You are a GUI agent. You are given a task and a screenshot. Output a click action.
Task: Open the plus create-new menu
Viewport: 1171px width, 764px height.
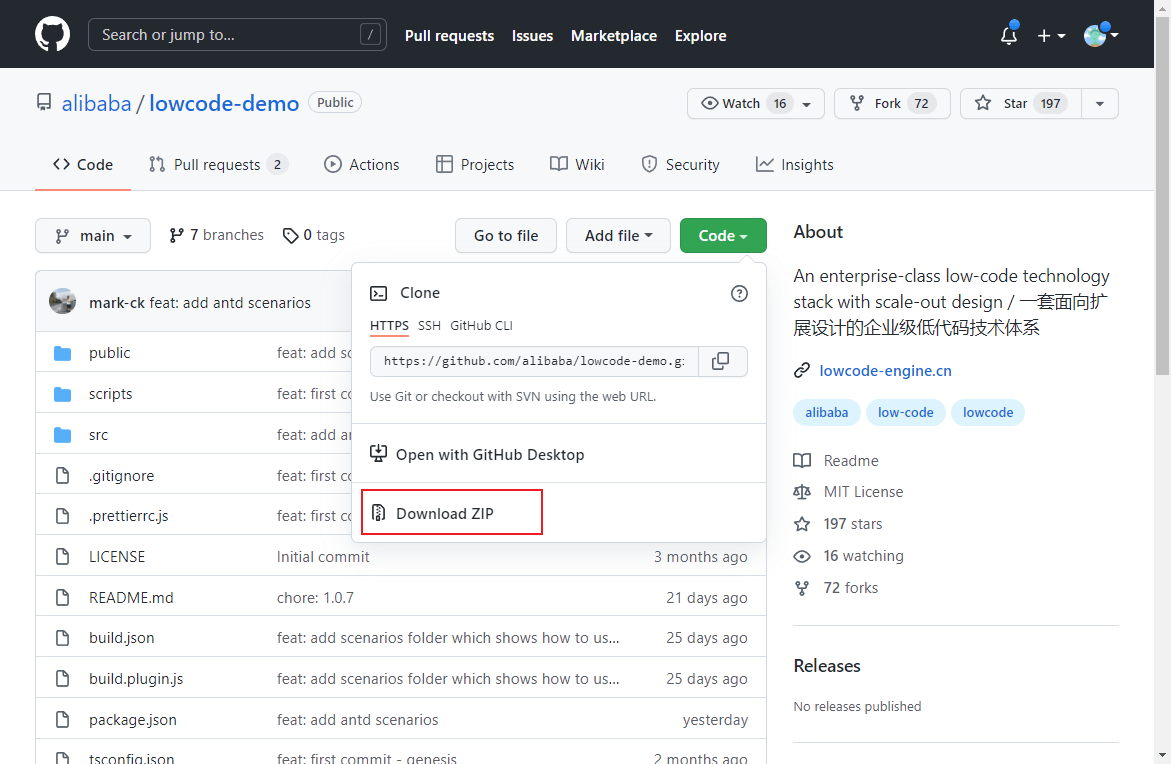(x=1051, y=35)
